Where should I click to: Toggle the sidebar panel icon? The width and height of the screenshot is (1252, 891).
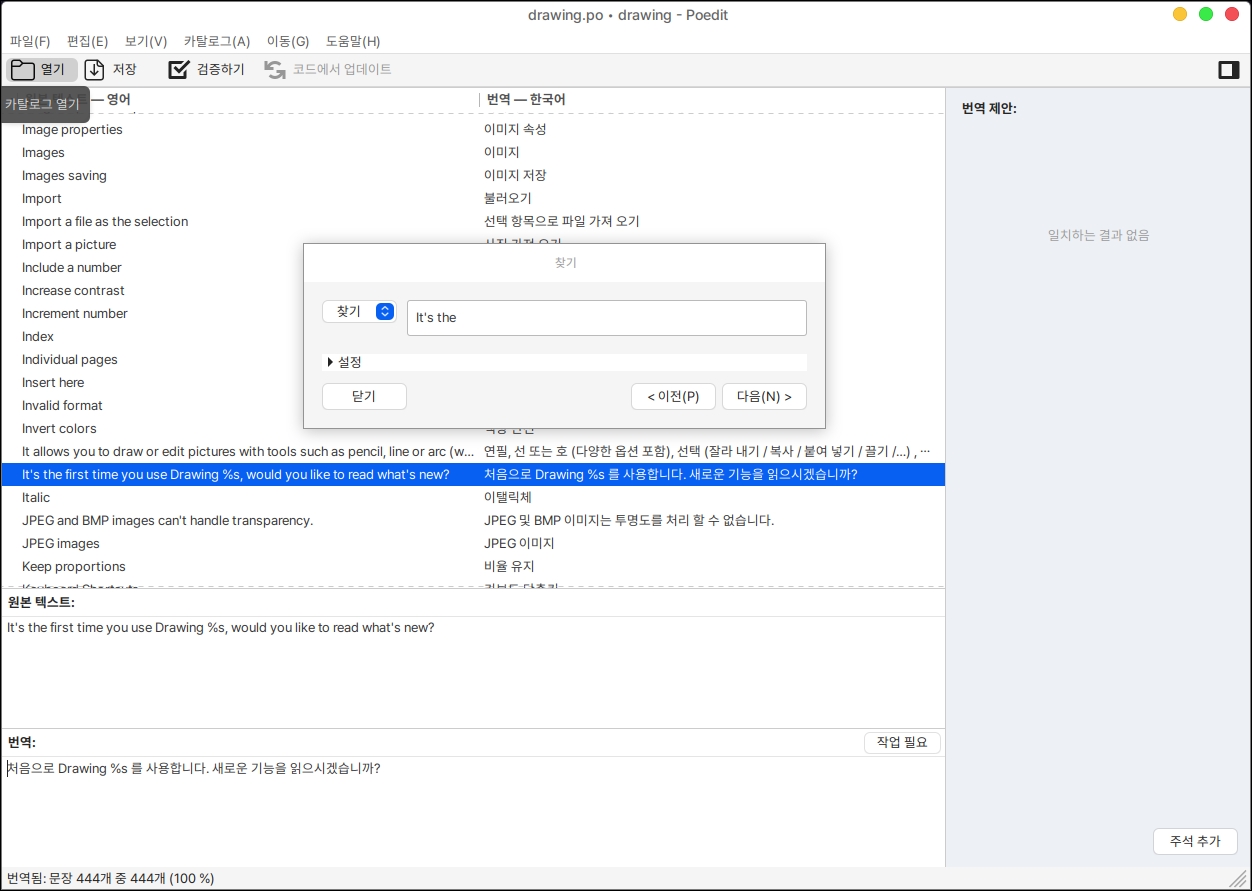coord(1228,70)
